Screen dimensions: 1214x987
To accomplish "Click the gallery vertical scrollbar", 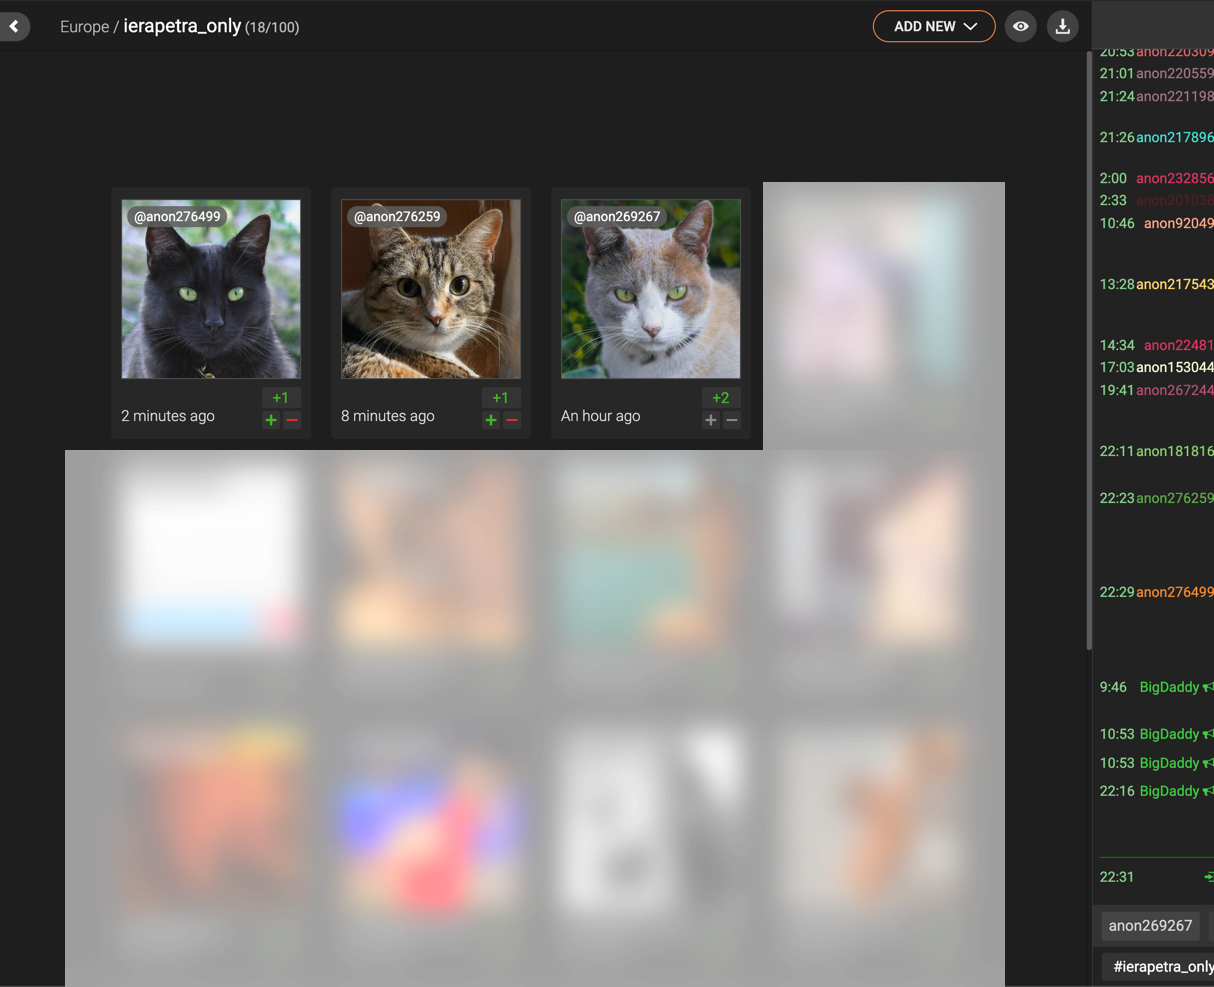I will point(1089,350).
